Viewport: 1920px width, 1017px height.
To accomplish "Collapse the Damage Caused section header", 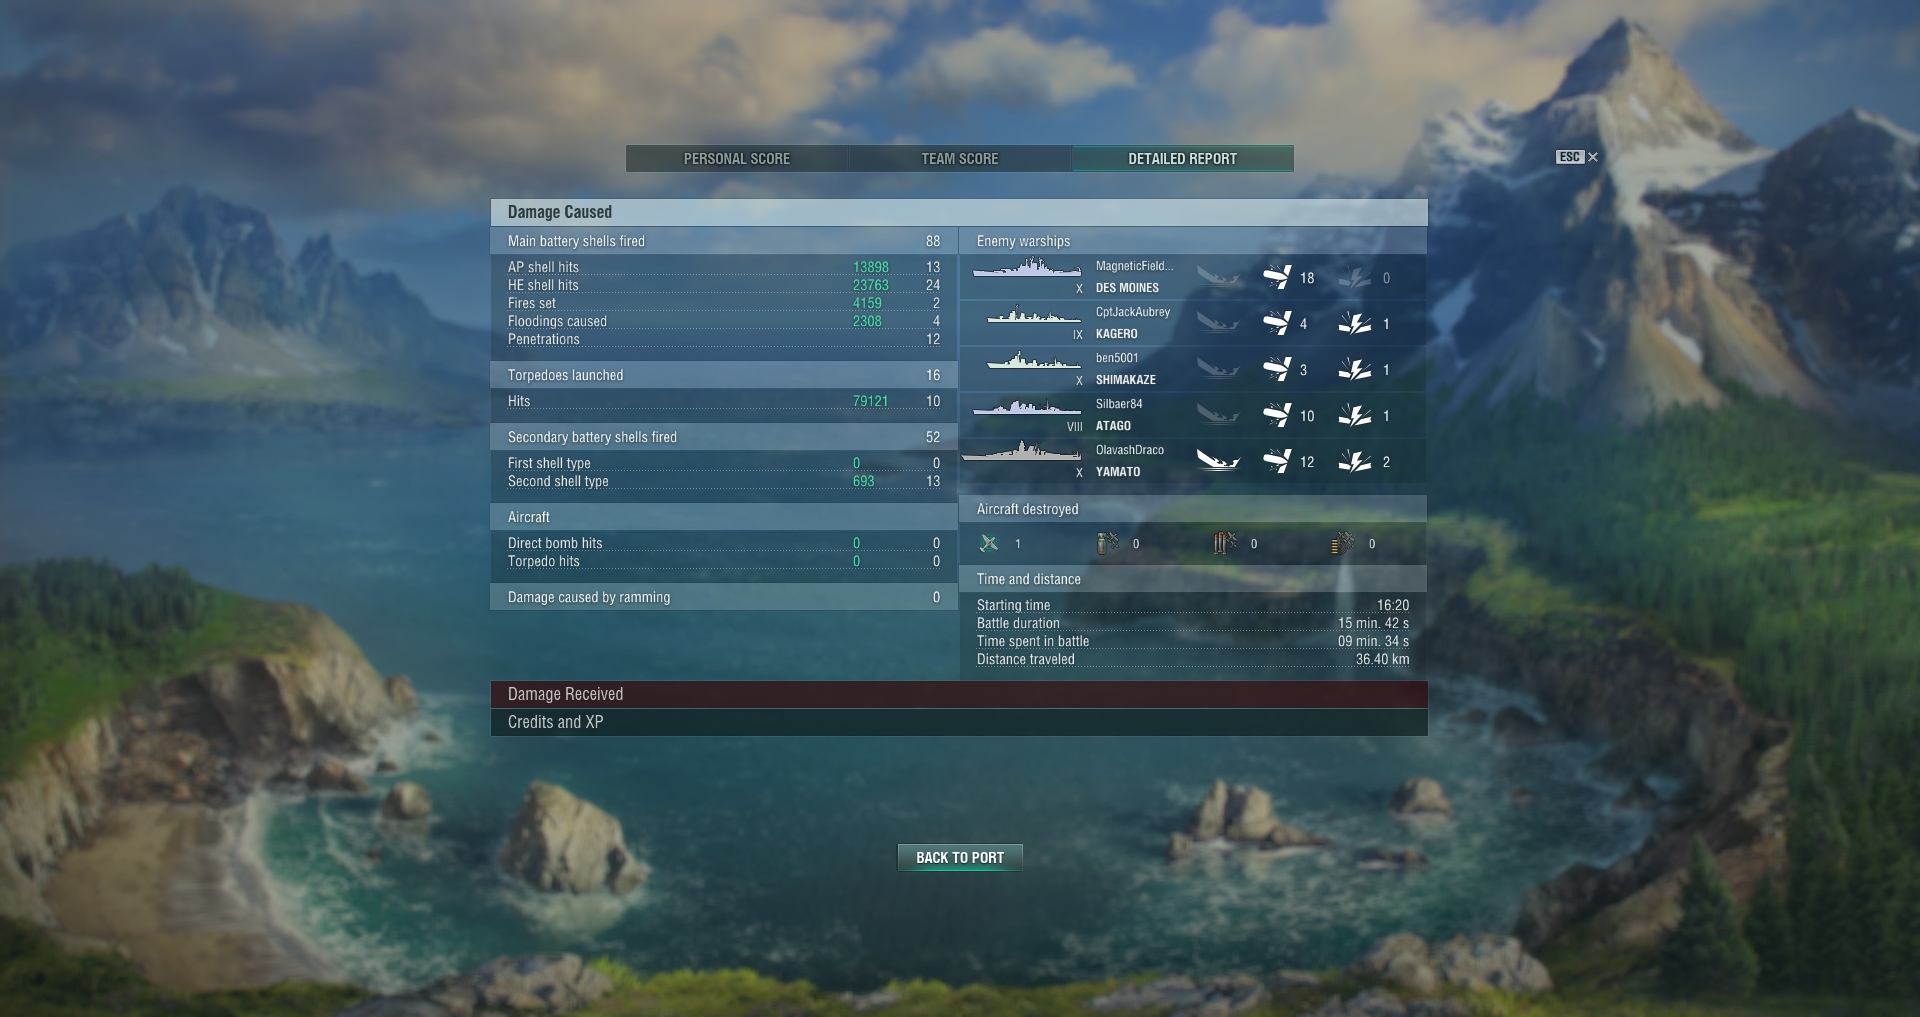I will coord(959,212).
